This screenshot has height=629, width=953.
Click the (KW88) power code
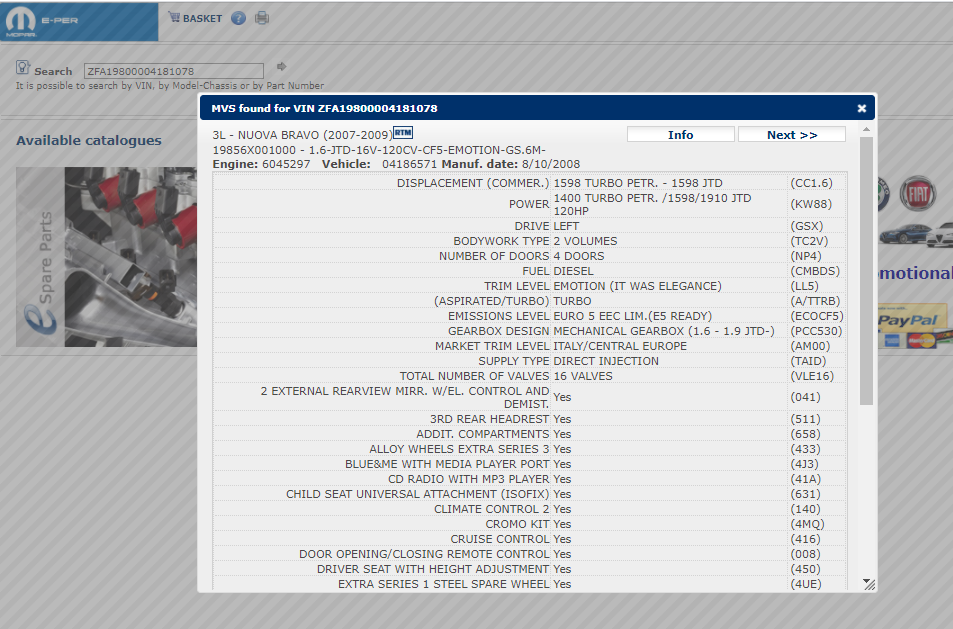click(x=811, y=204)
